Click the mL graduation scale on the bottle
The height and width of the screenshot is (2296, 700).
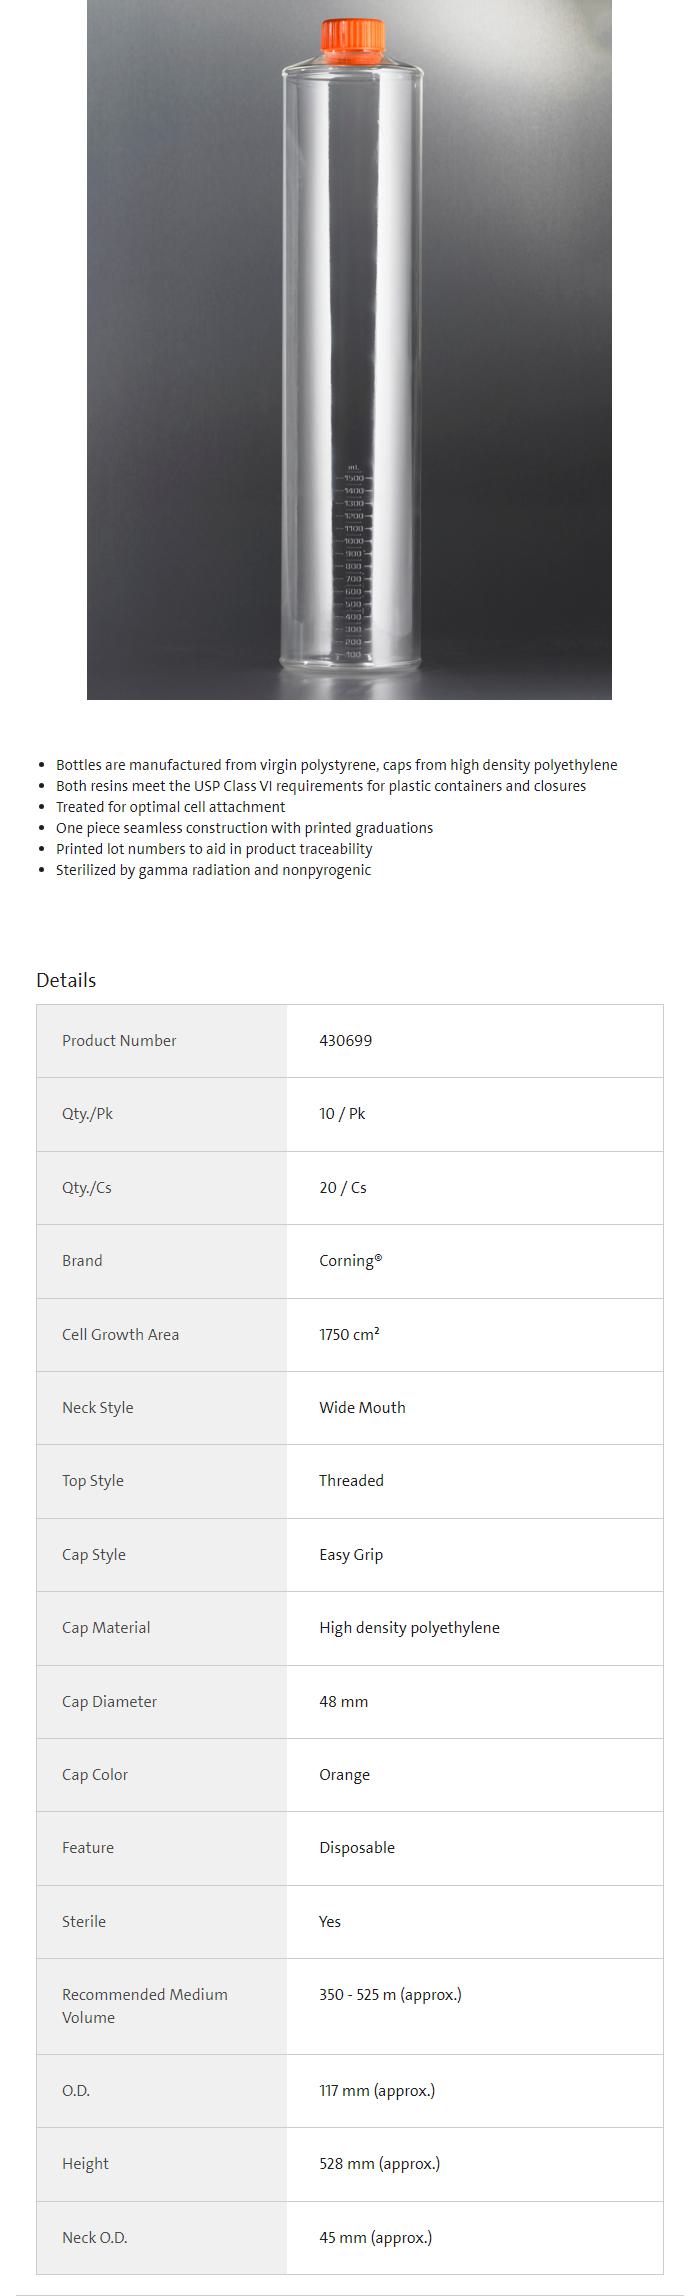click(x=353, y=560)
